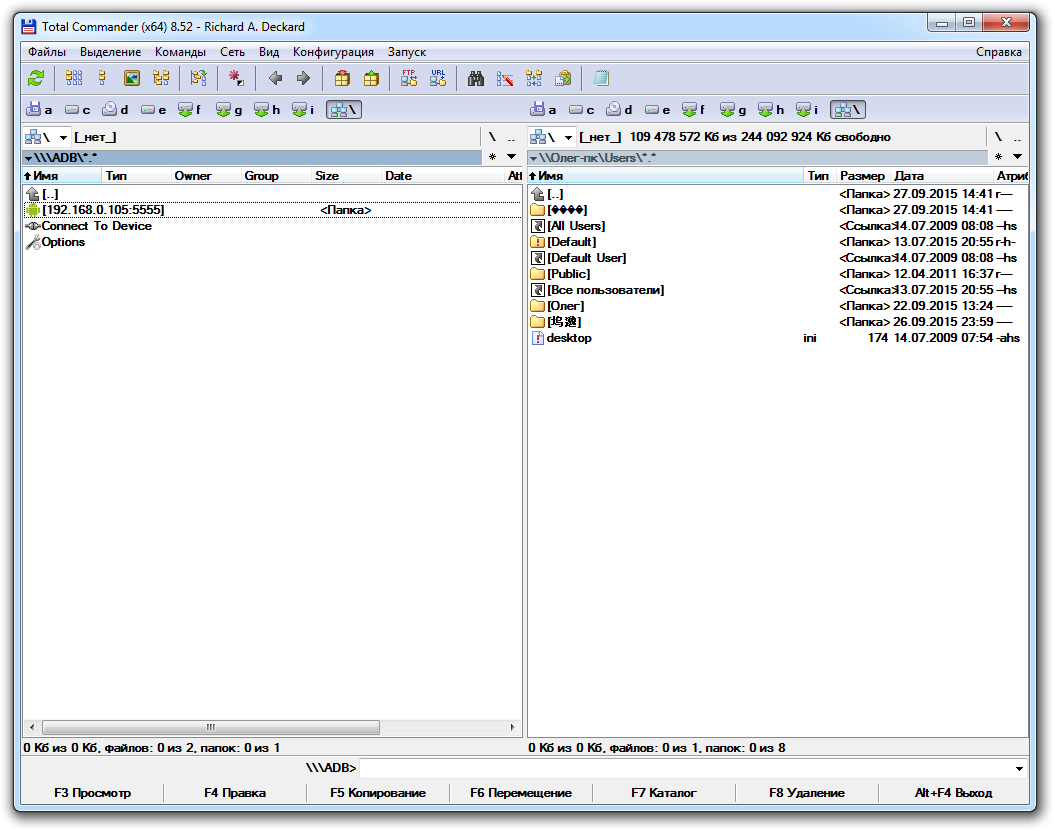Open the Notepad icon in toolbar
The width and height of the screenshot is (1055, 831).
(x=601, y=78)
